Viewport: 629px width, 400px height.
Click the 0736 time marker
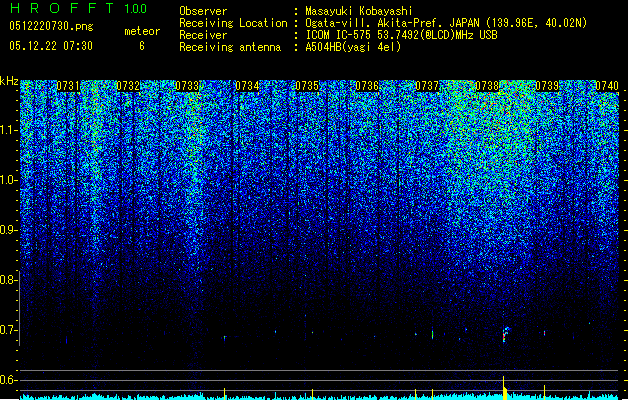367,86
